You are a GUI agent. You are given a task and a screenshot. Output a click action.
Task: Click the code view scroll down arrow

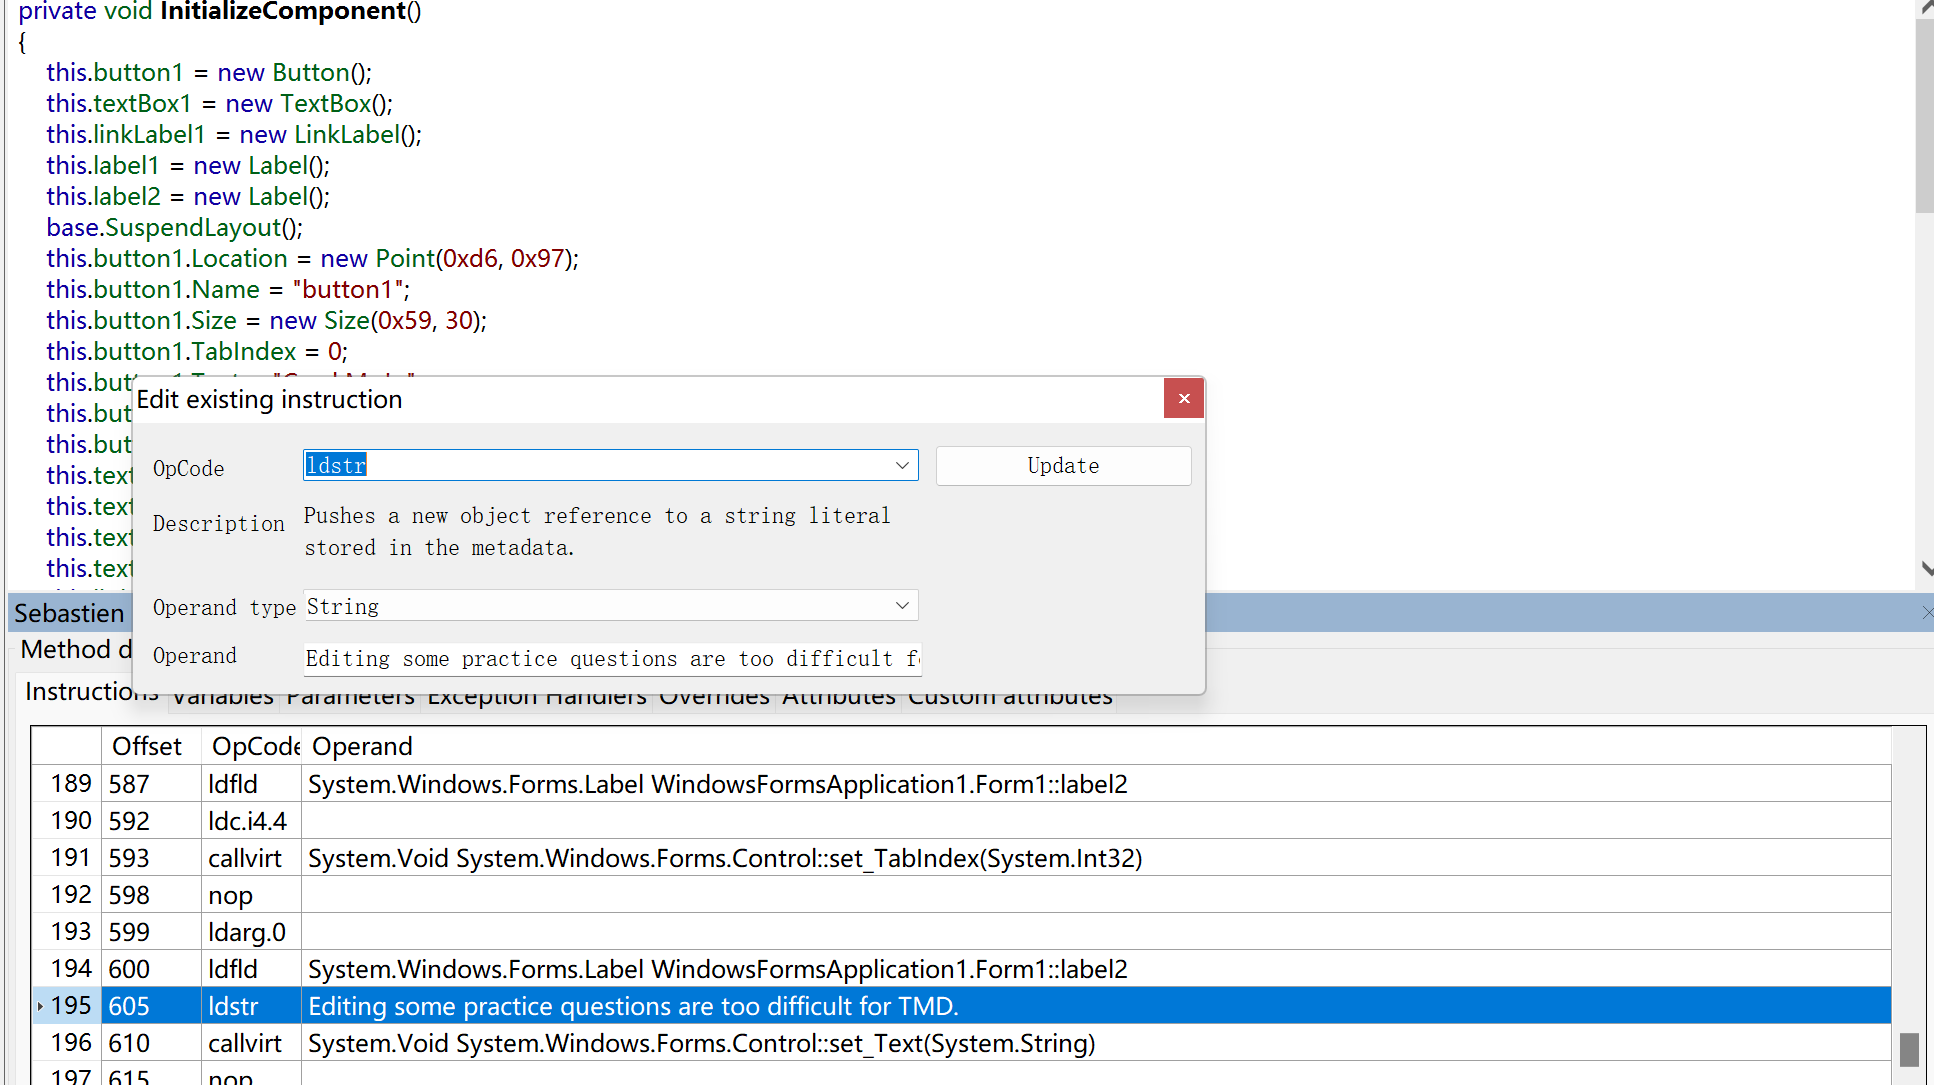click(1926, 568)
